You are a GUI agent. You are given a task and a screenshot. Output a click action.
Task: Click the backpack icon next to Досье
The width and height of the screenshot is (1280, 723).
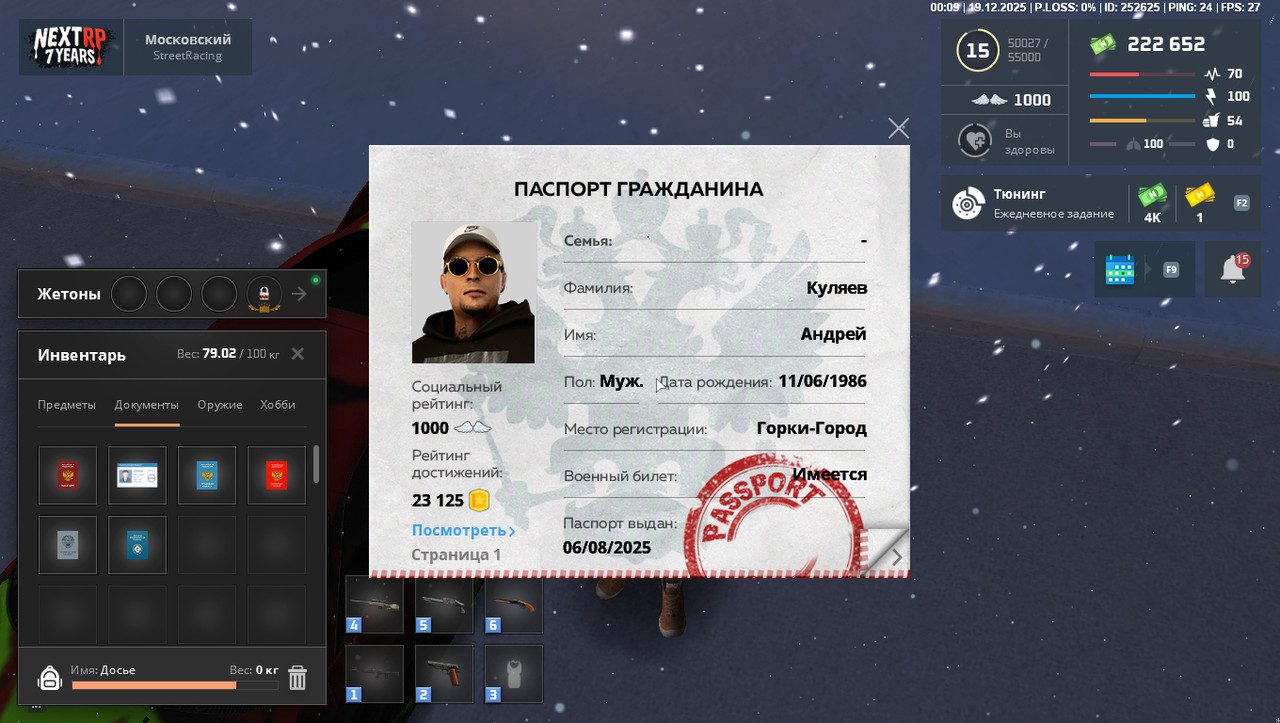pyautogui.click(x=48, y=677)
